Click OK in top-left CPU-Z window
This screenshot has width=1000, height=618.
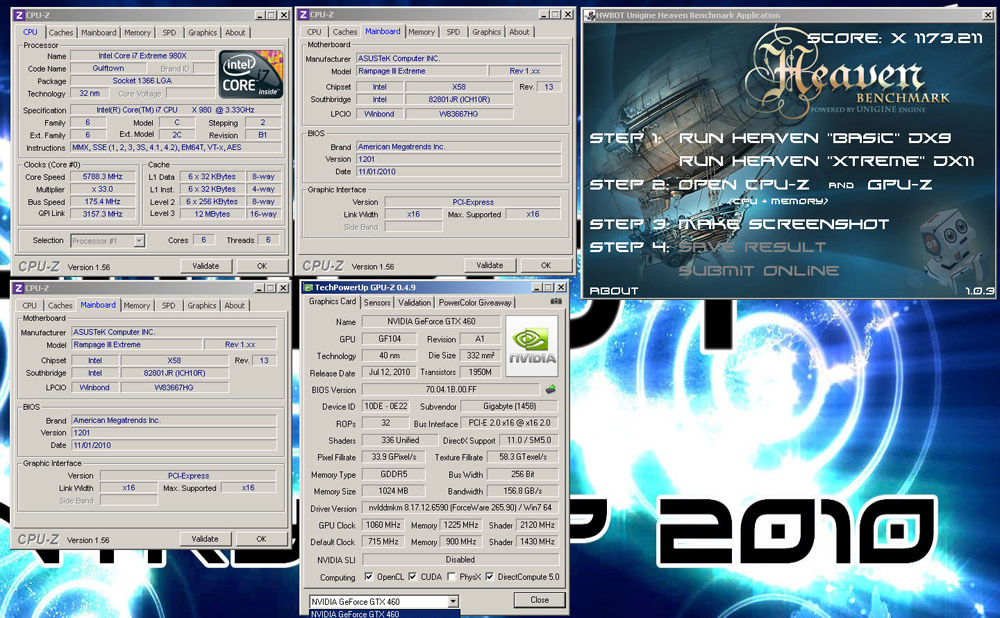(x=262, y=266)
